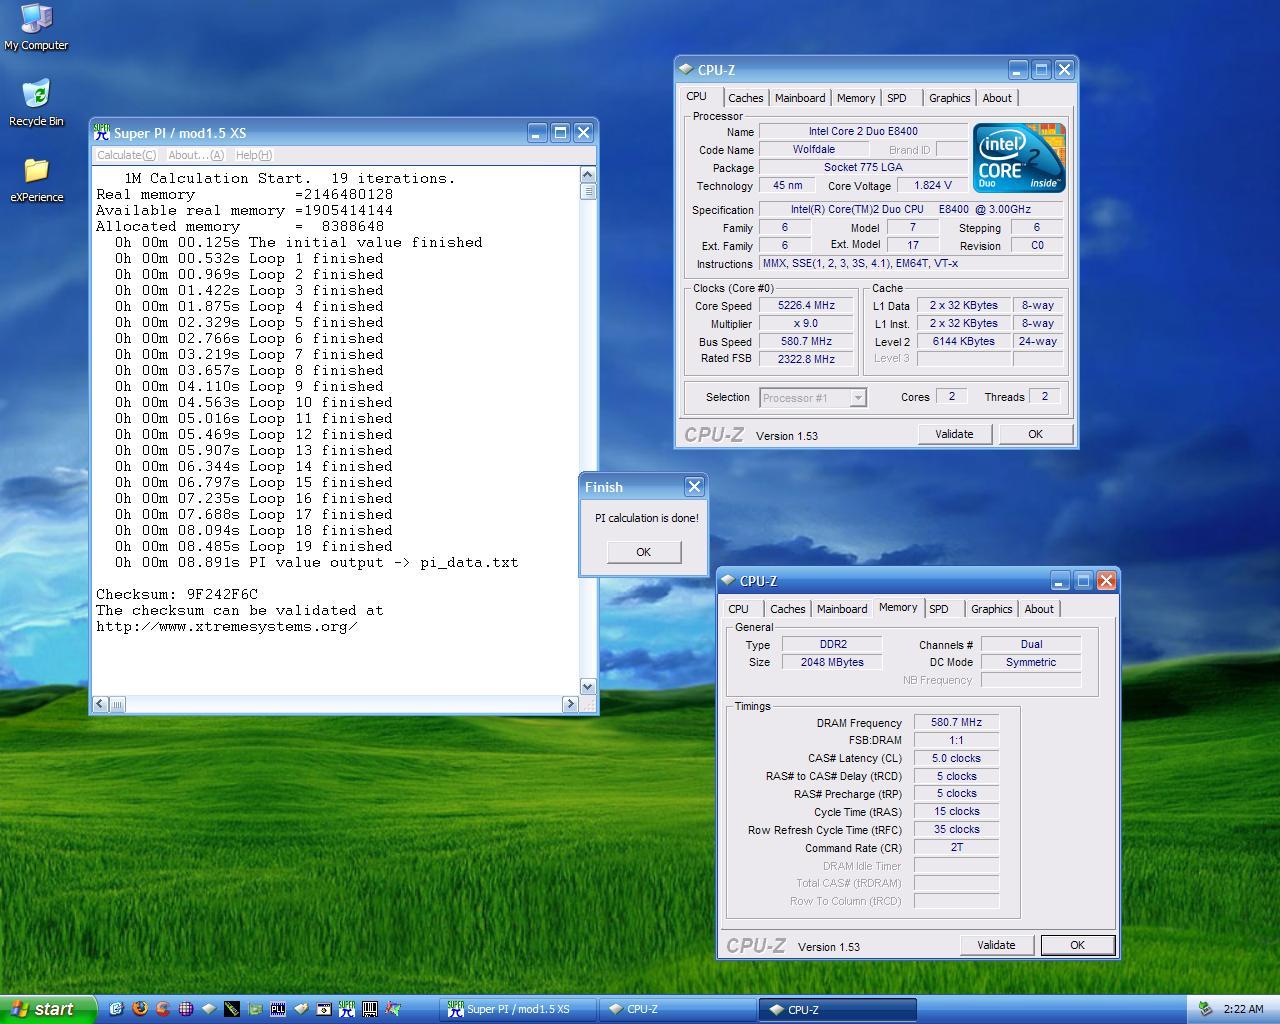Switch to Mainboard tab in lower CPU-Z window
This screenshot has height=1024, width=1280.
842,609
